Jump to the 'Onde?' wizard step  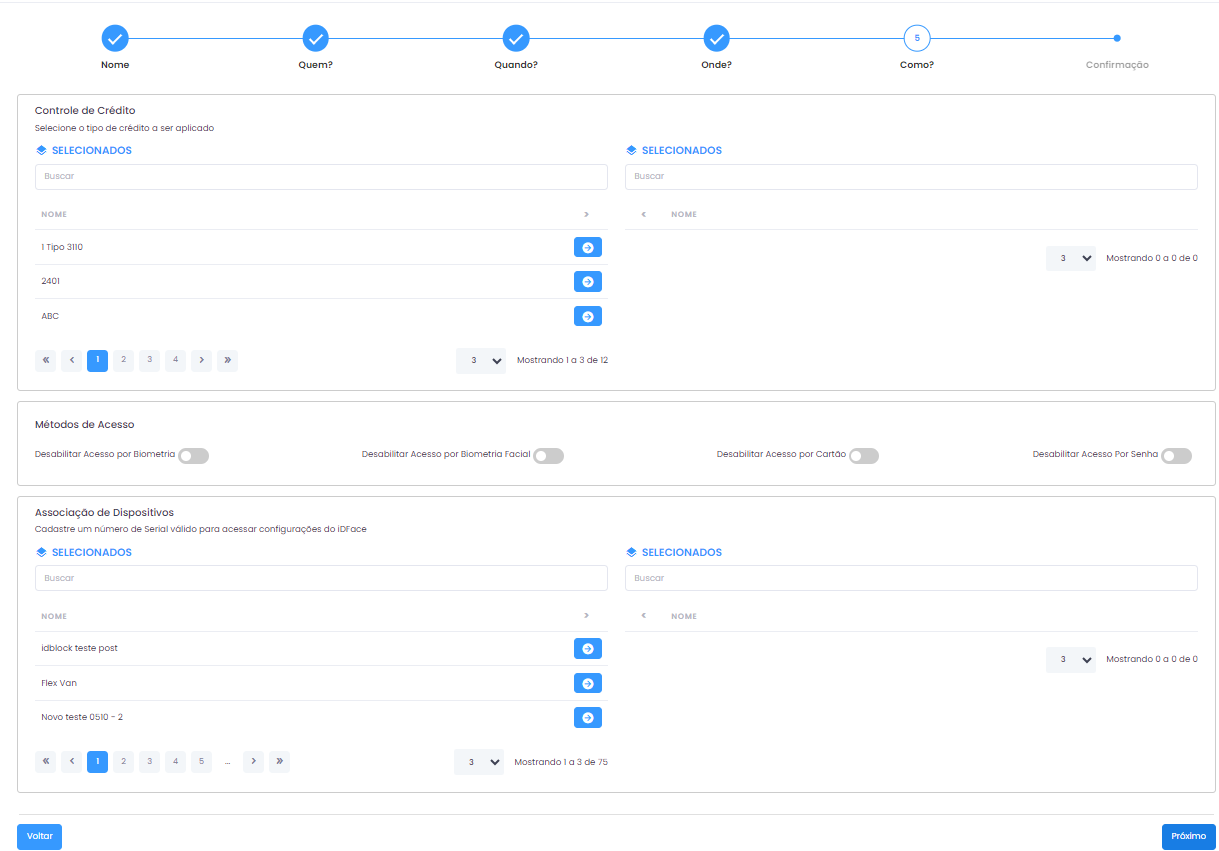[716, 39]
